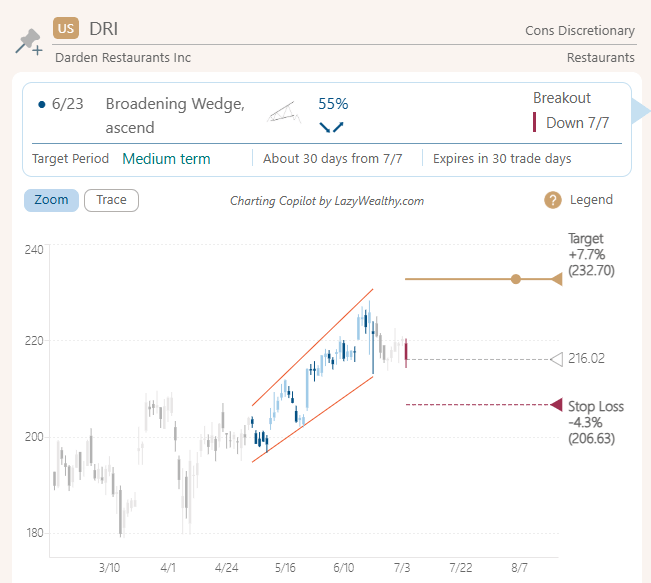Open the Cons Discretionary sector
Viewport: 651px width, 583px height.
point(580,31)
